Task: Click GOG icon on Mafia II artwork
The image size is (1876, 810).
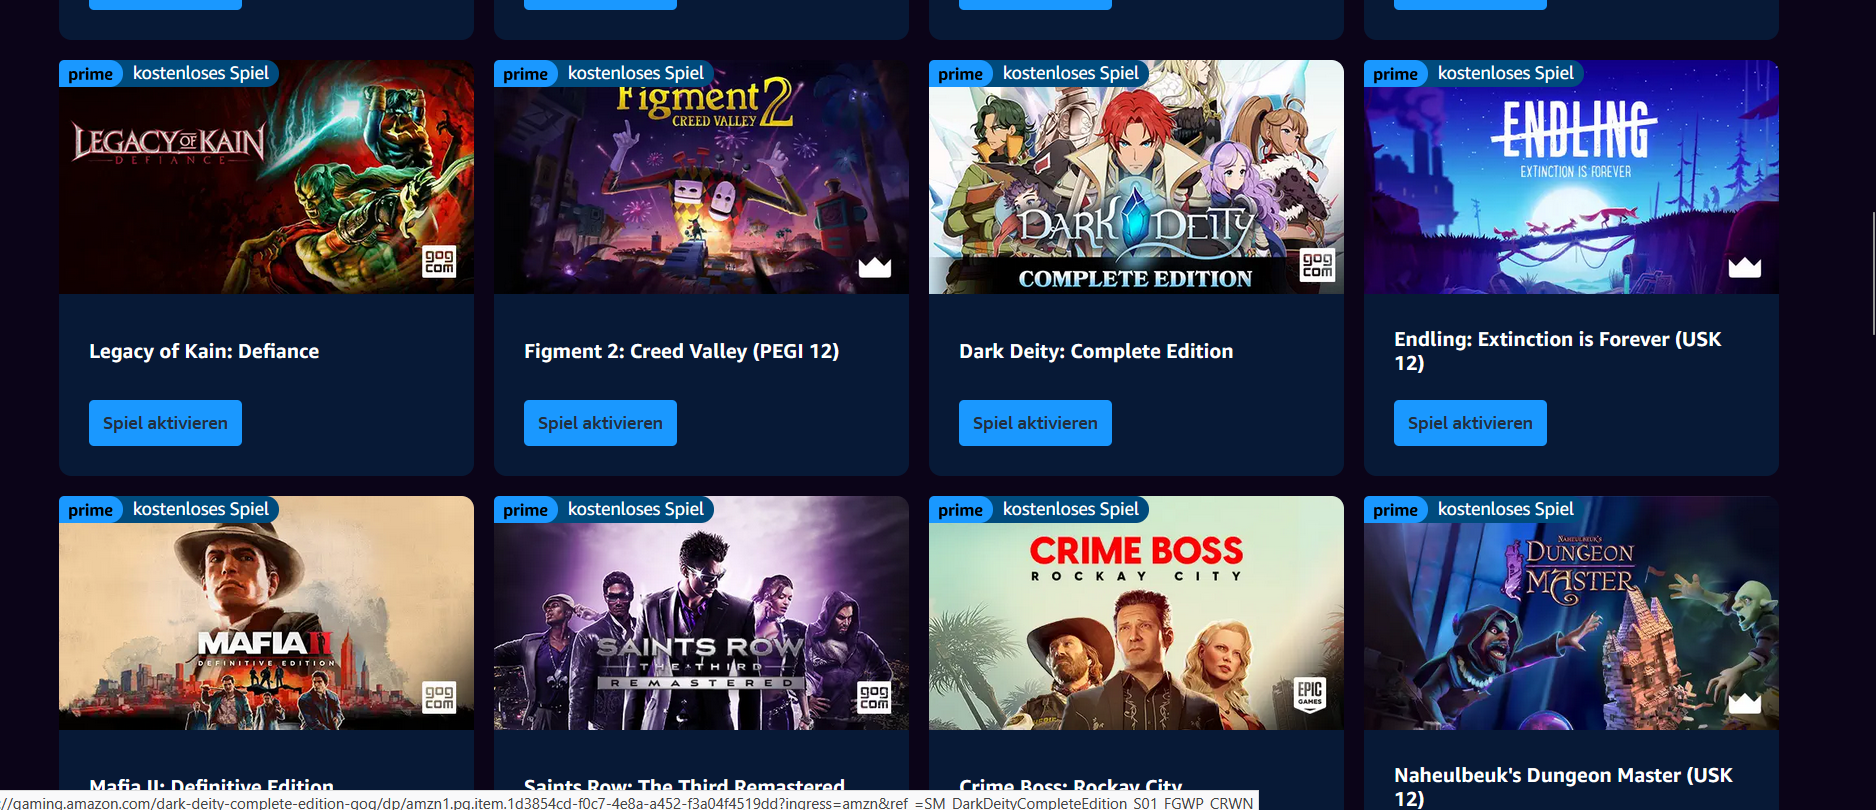Action: [439, 697]
